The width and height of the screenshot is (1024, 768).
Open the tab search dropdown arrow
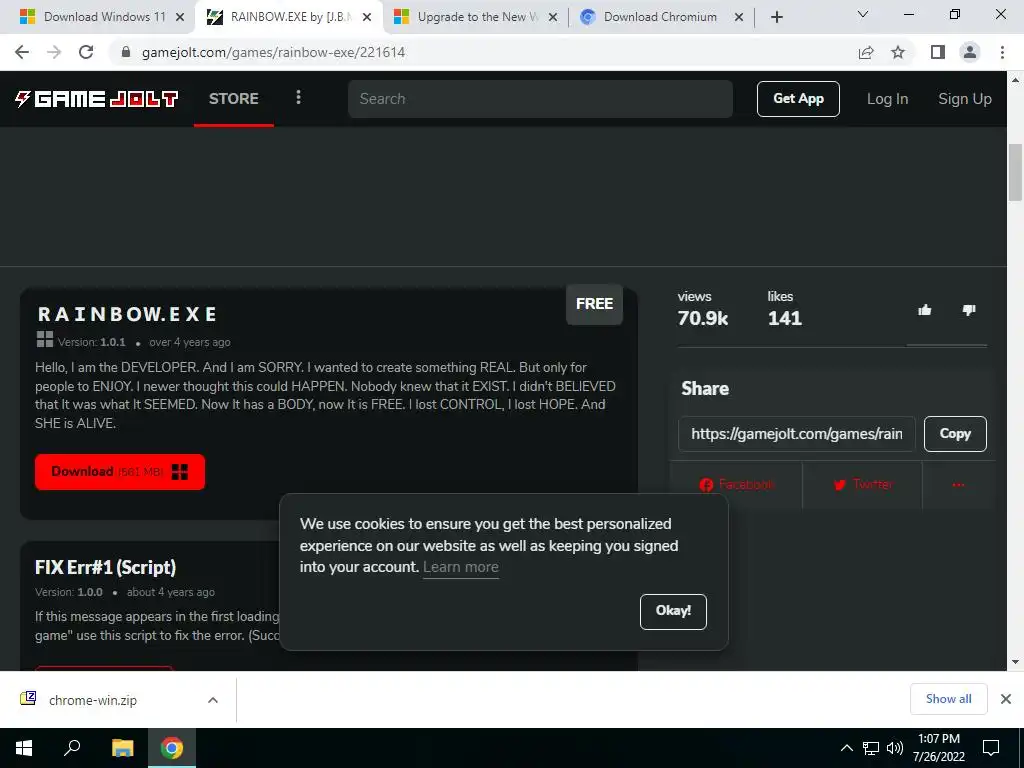coord(863,14)
